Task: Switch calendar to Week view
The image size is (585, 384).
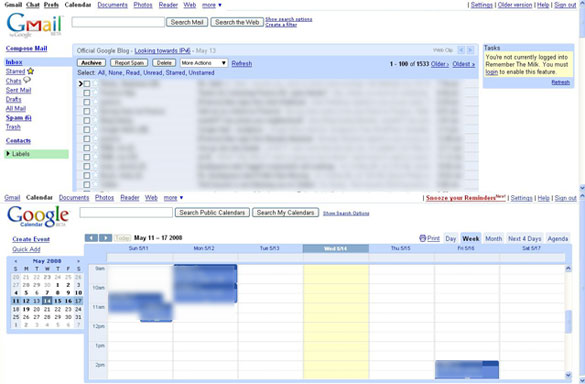Action: [470, 238]
